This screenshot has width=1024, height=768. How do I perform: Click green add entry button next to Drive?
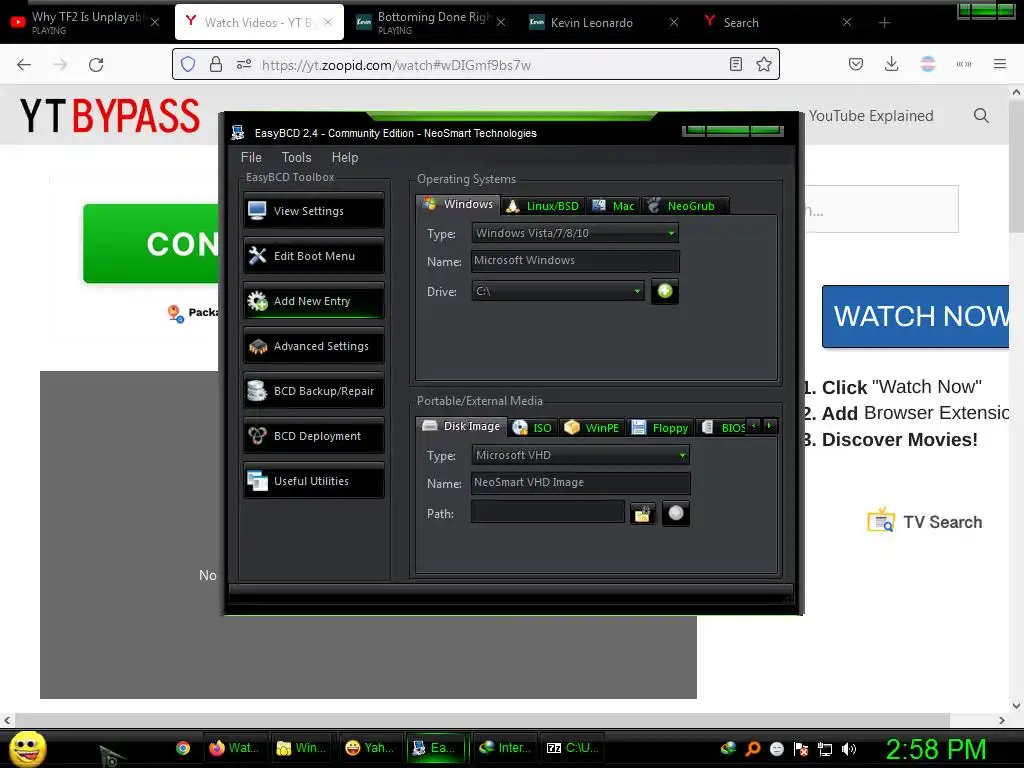point(665,291)
